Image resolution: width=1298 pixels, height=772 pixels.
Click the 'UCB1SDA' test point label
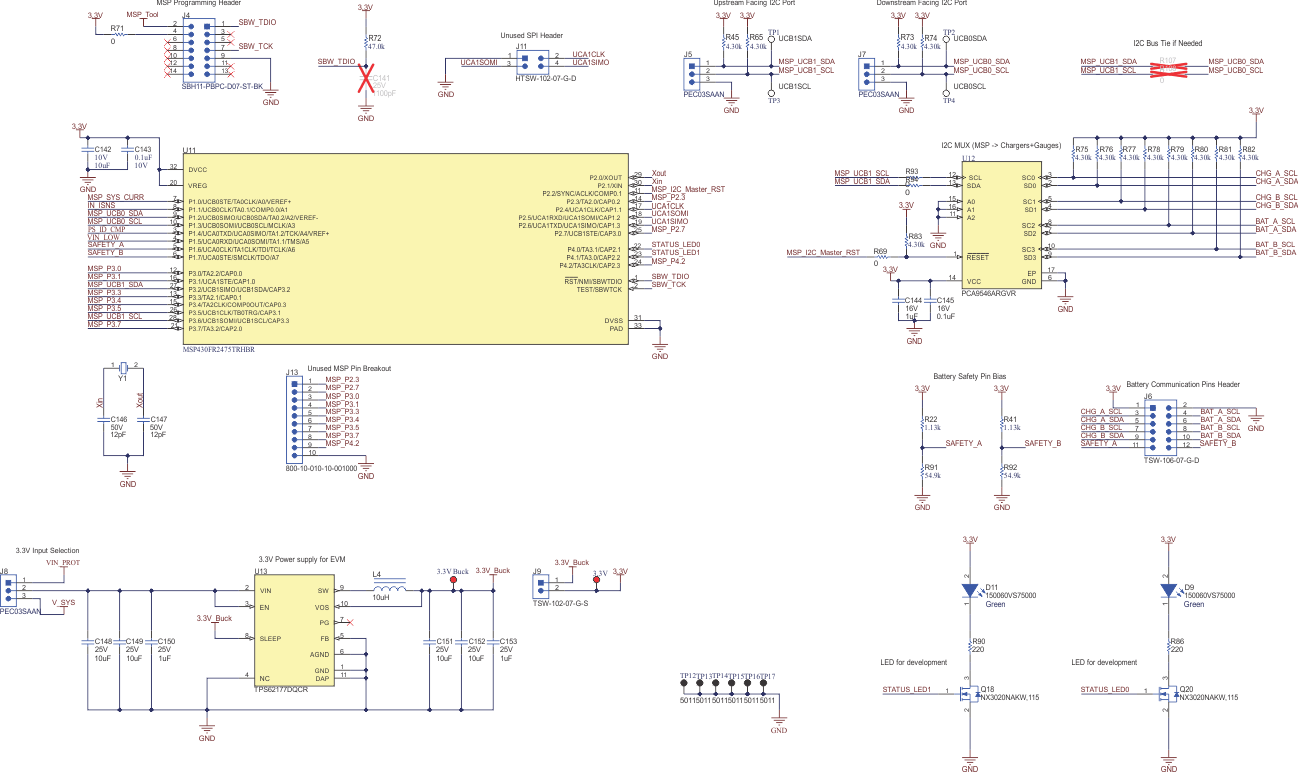(795, 38)
